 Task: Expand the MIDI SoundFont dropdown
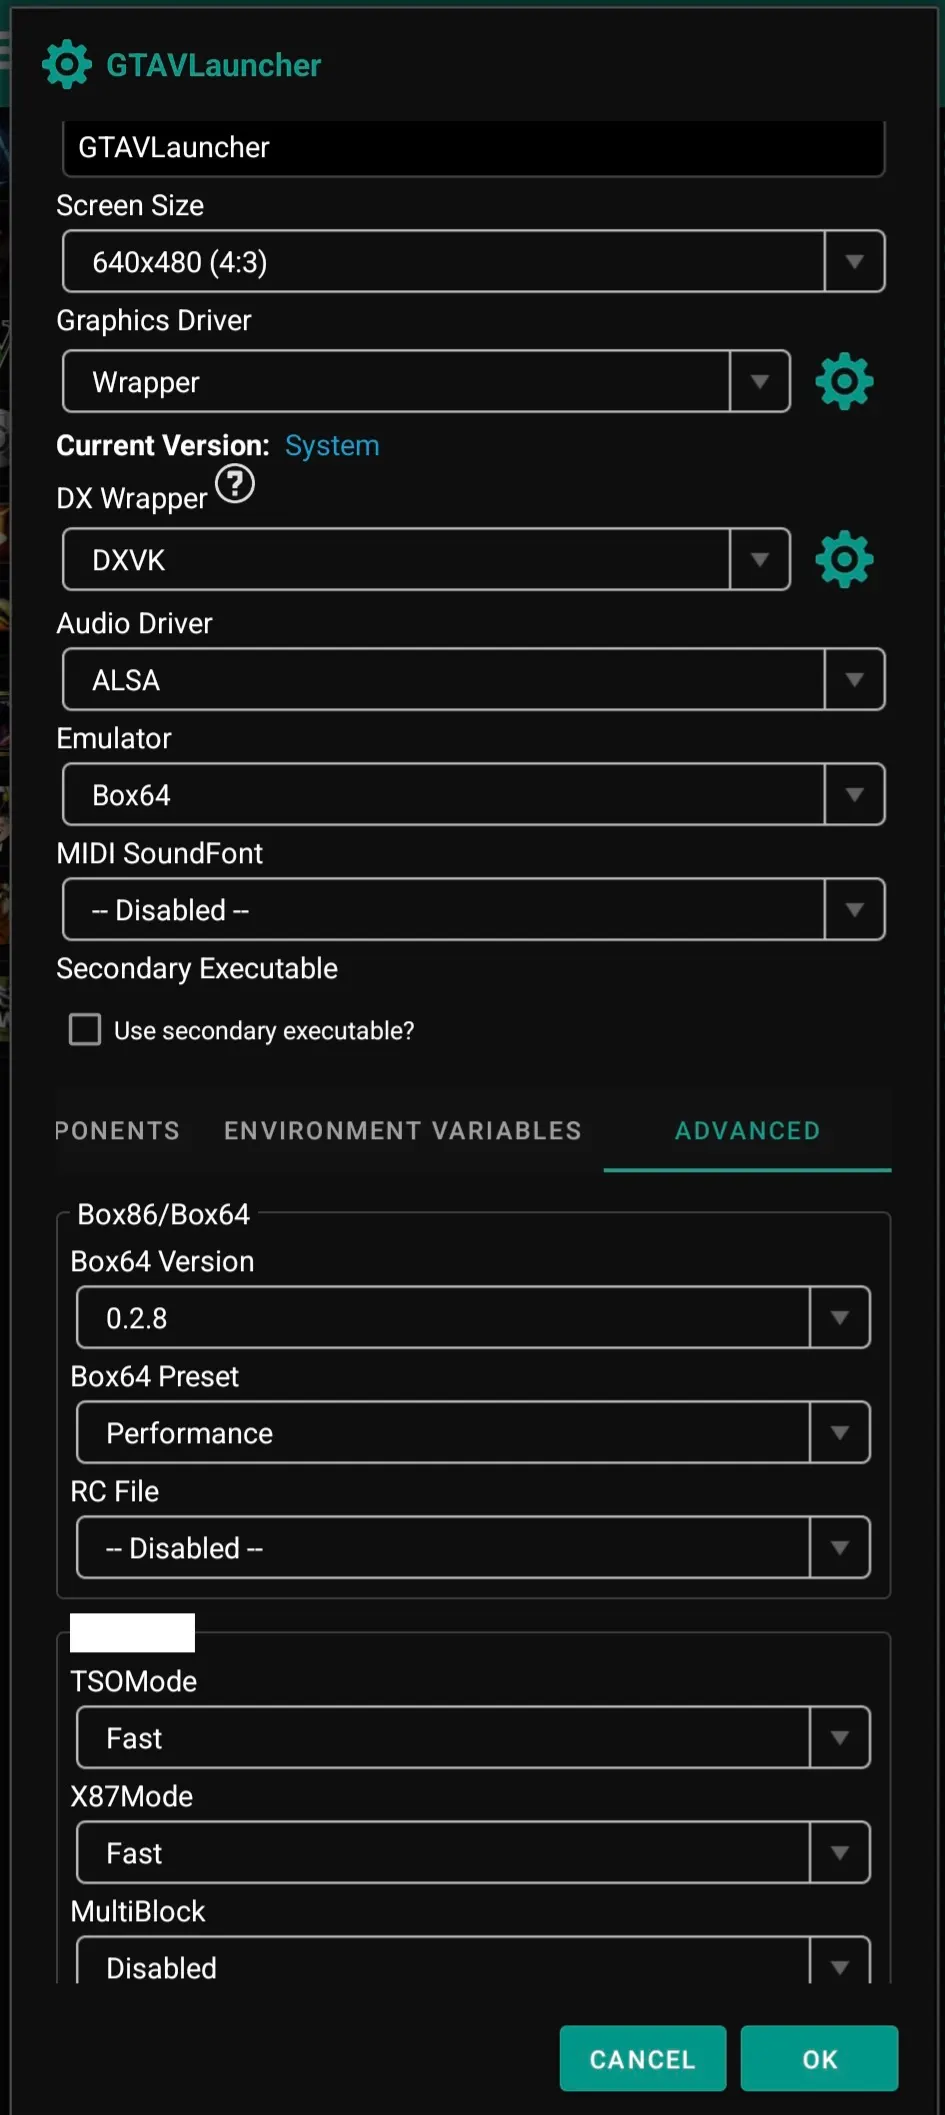(x=473, y=910)
